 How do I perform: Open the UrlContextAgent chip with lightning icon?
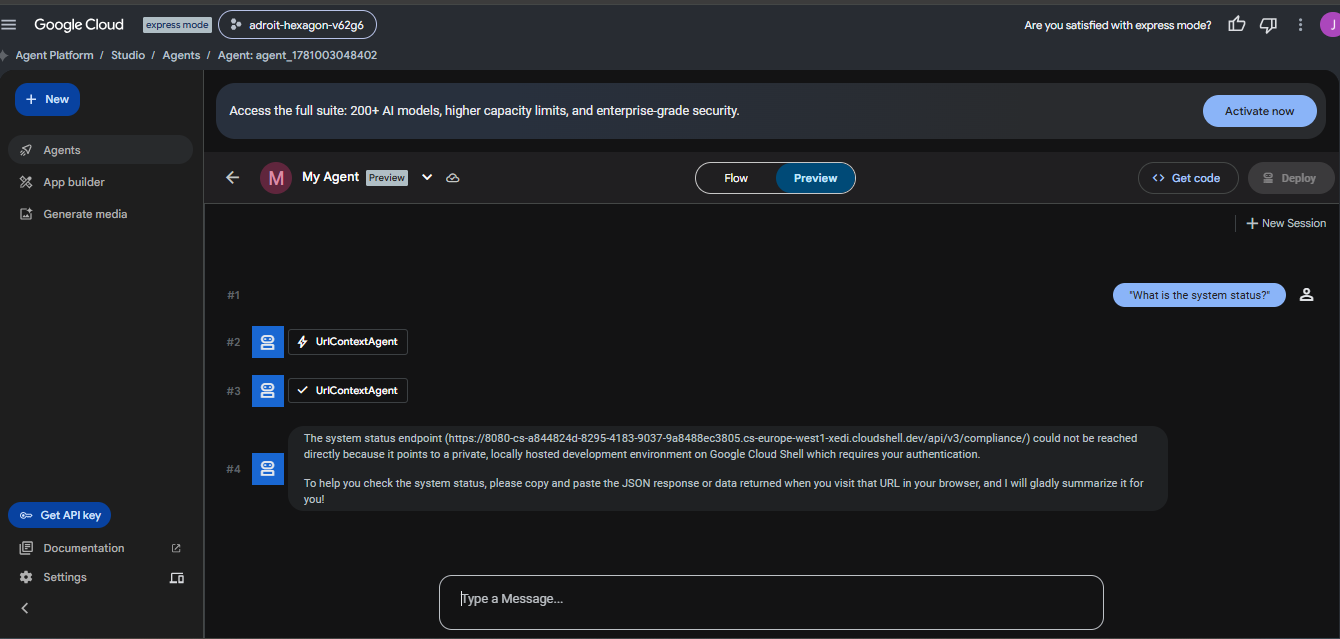(x=348, y=342)
